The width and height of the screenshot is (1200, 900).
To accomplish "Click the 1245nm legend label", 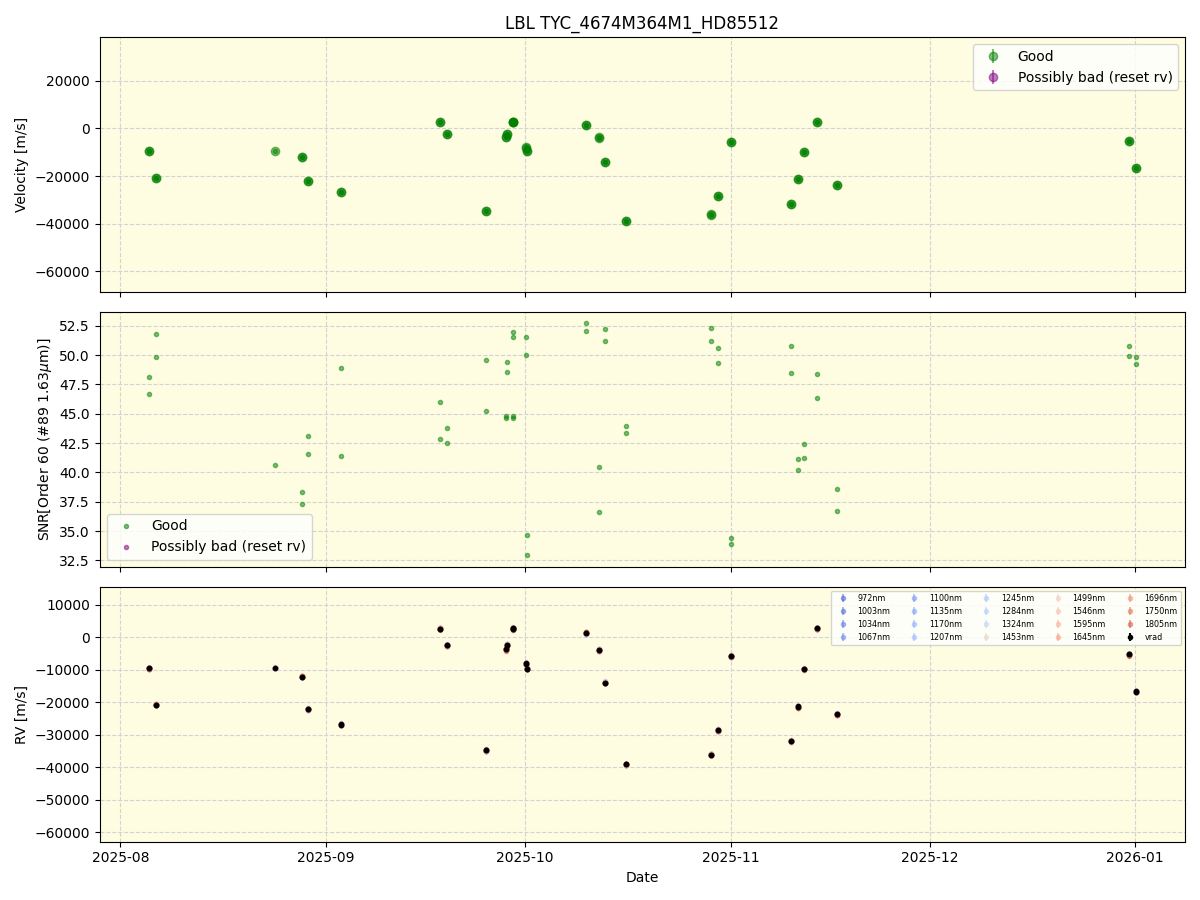I will [1018, 598].
